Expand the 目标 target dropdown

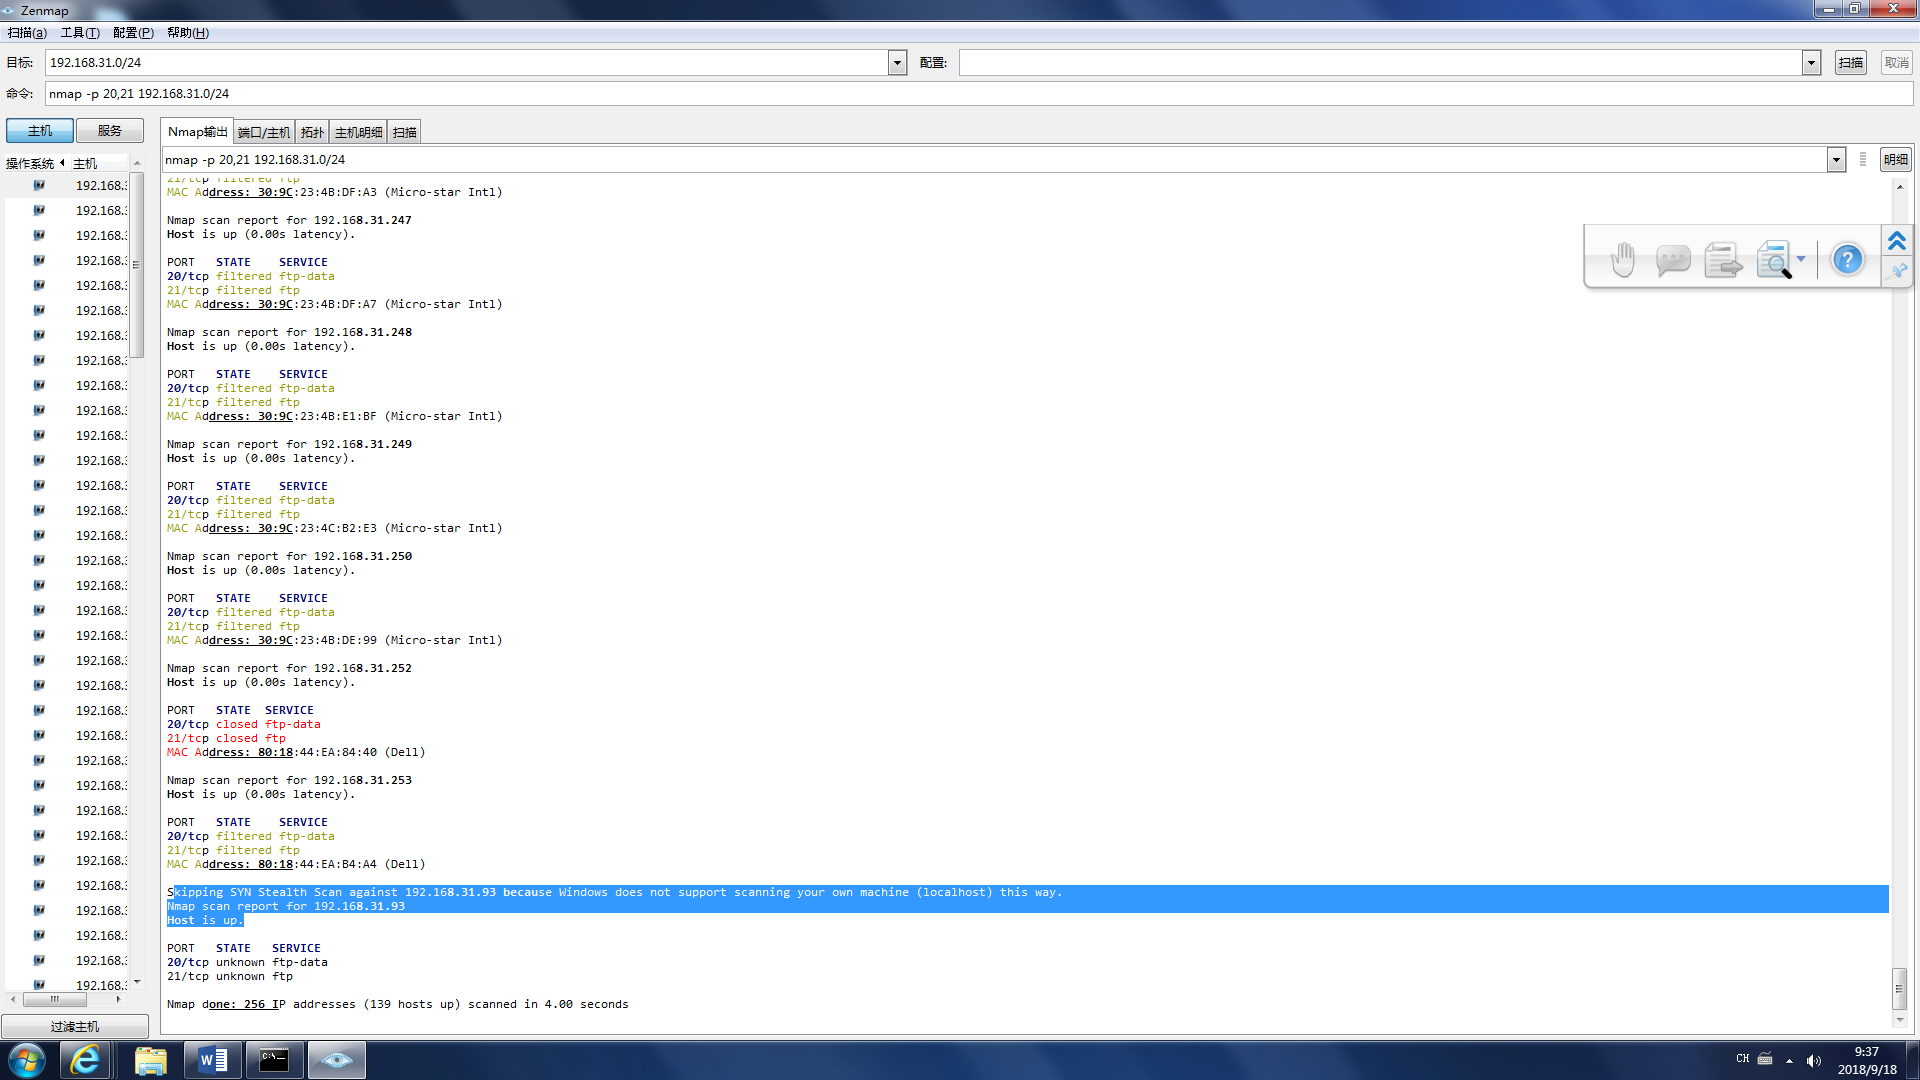(x=897, y=63)
